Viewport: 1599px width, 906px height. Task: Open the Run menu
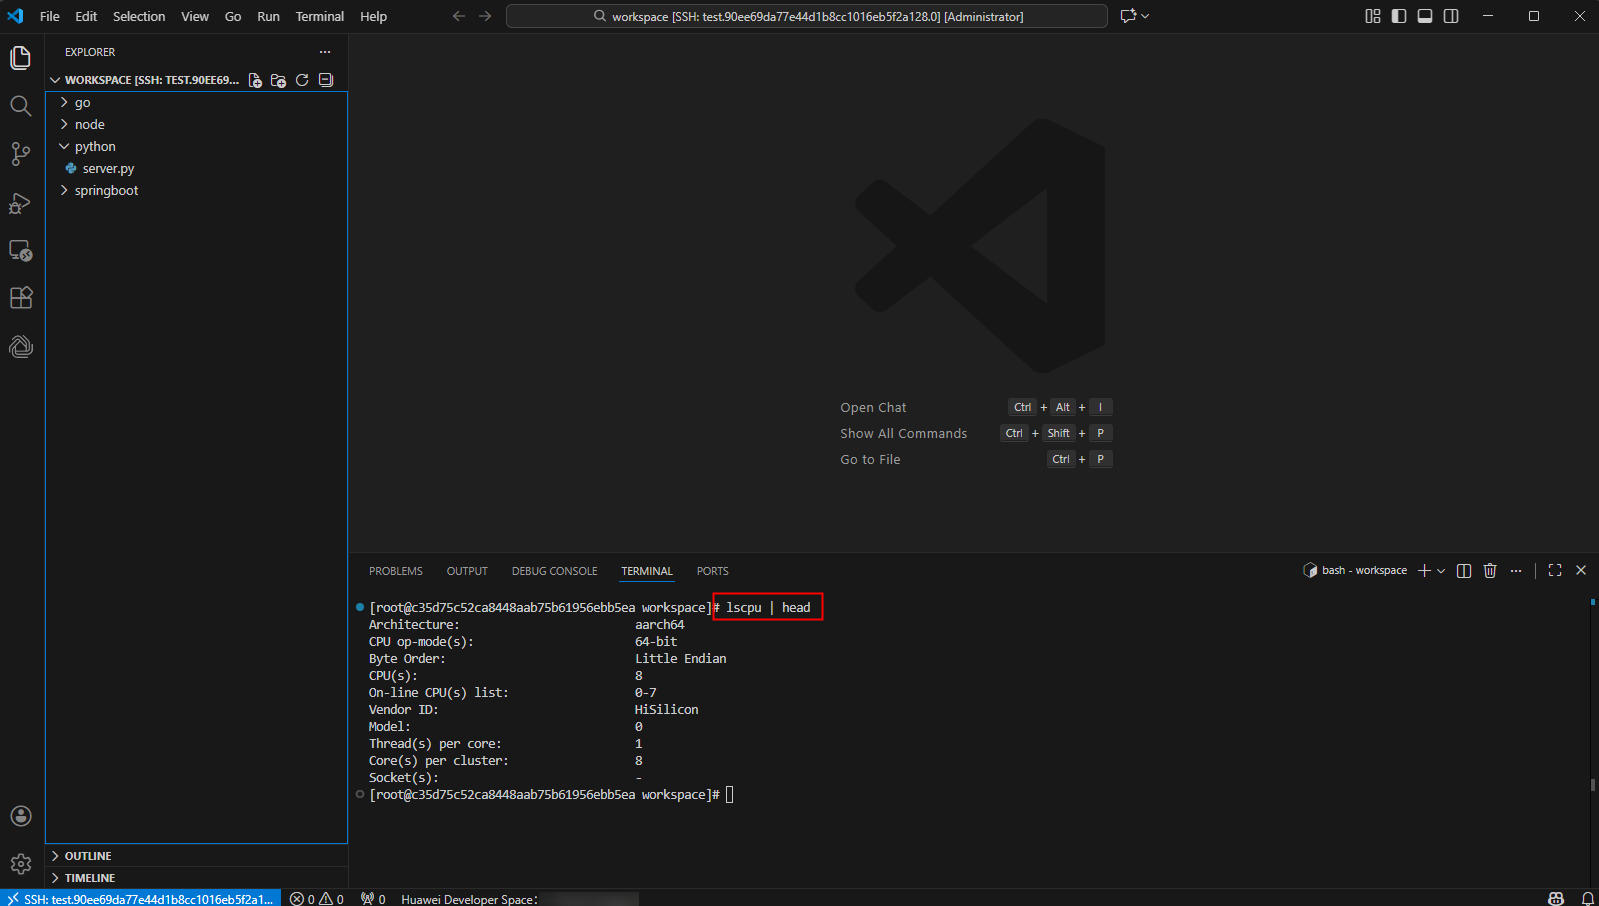[268, 16]
